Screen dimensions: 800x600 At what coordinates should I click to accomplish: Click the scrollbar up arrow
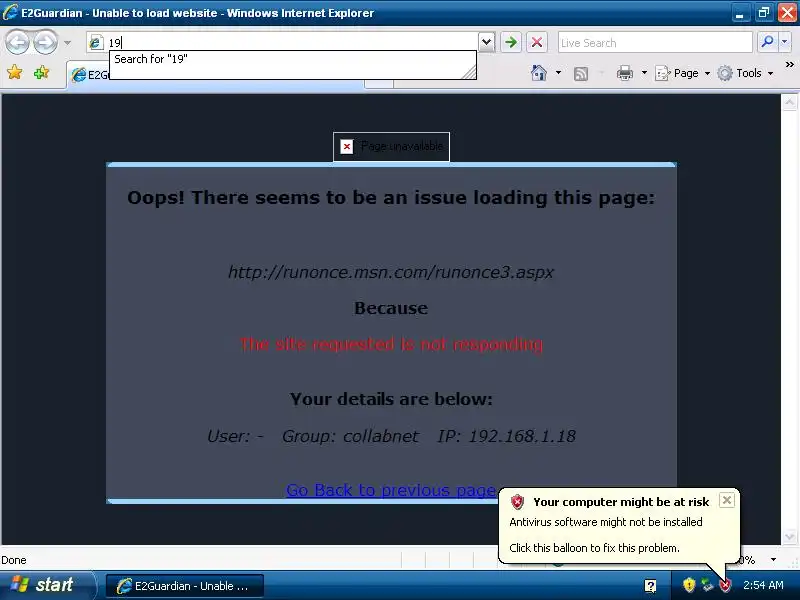point(789,103)
